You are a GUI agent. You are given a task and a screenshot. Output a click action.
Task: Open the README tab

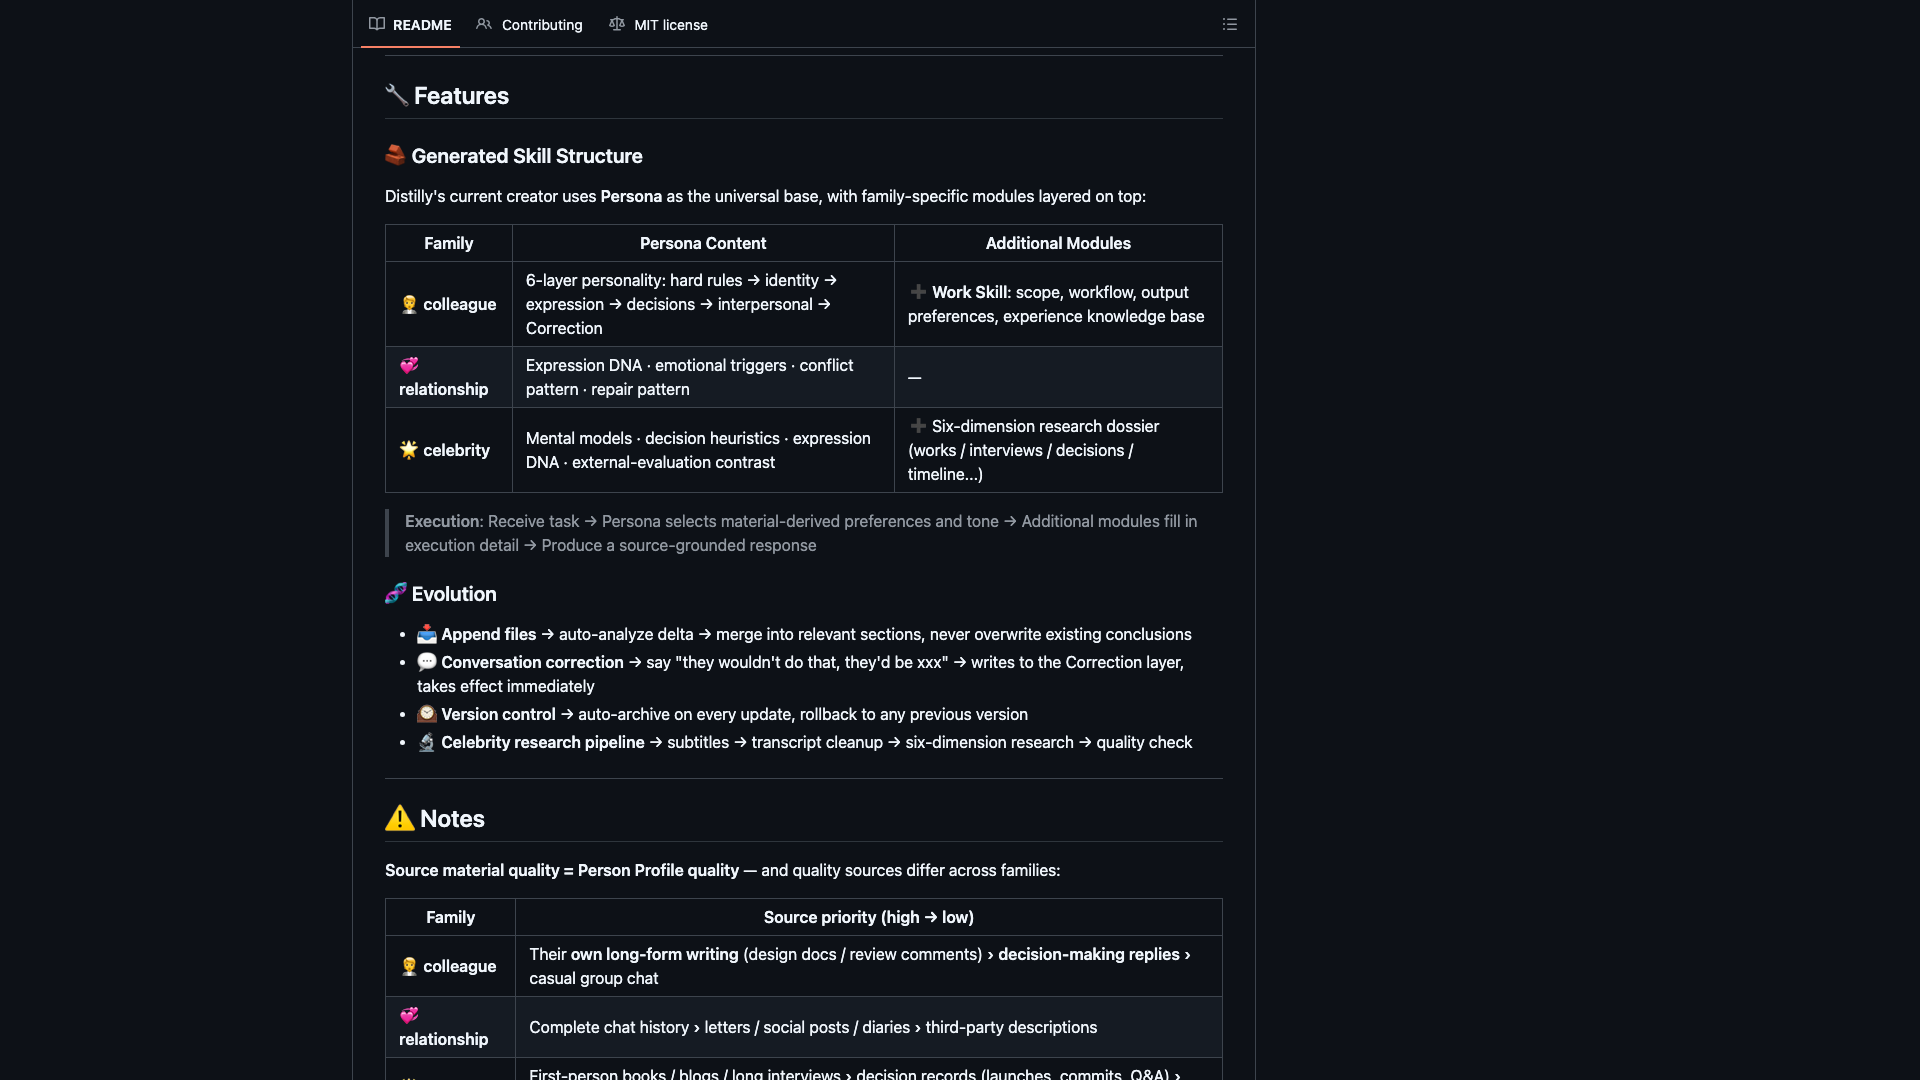pos(410,24)
